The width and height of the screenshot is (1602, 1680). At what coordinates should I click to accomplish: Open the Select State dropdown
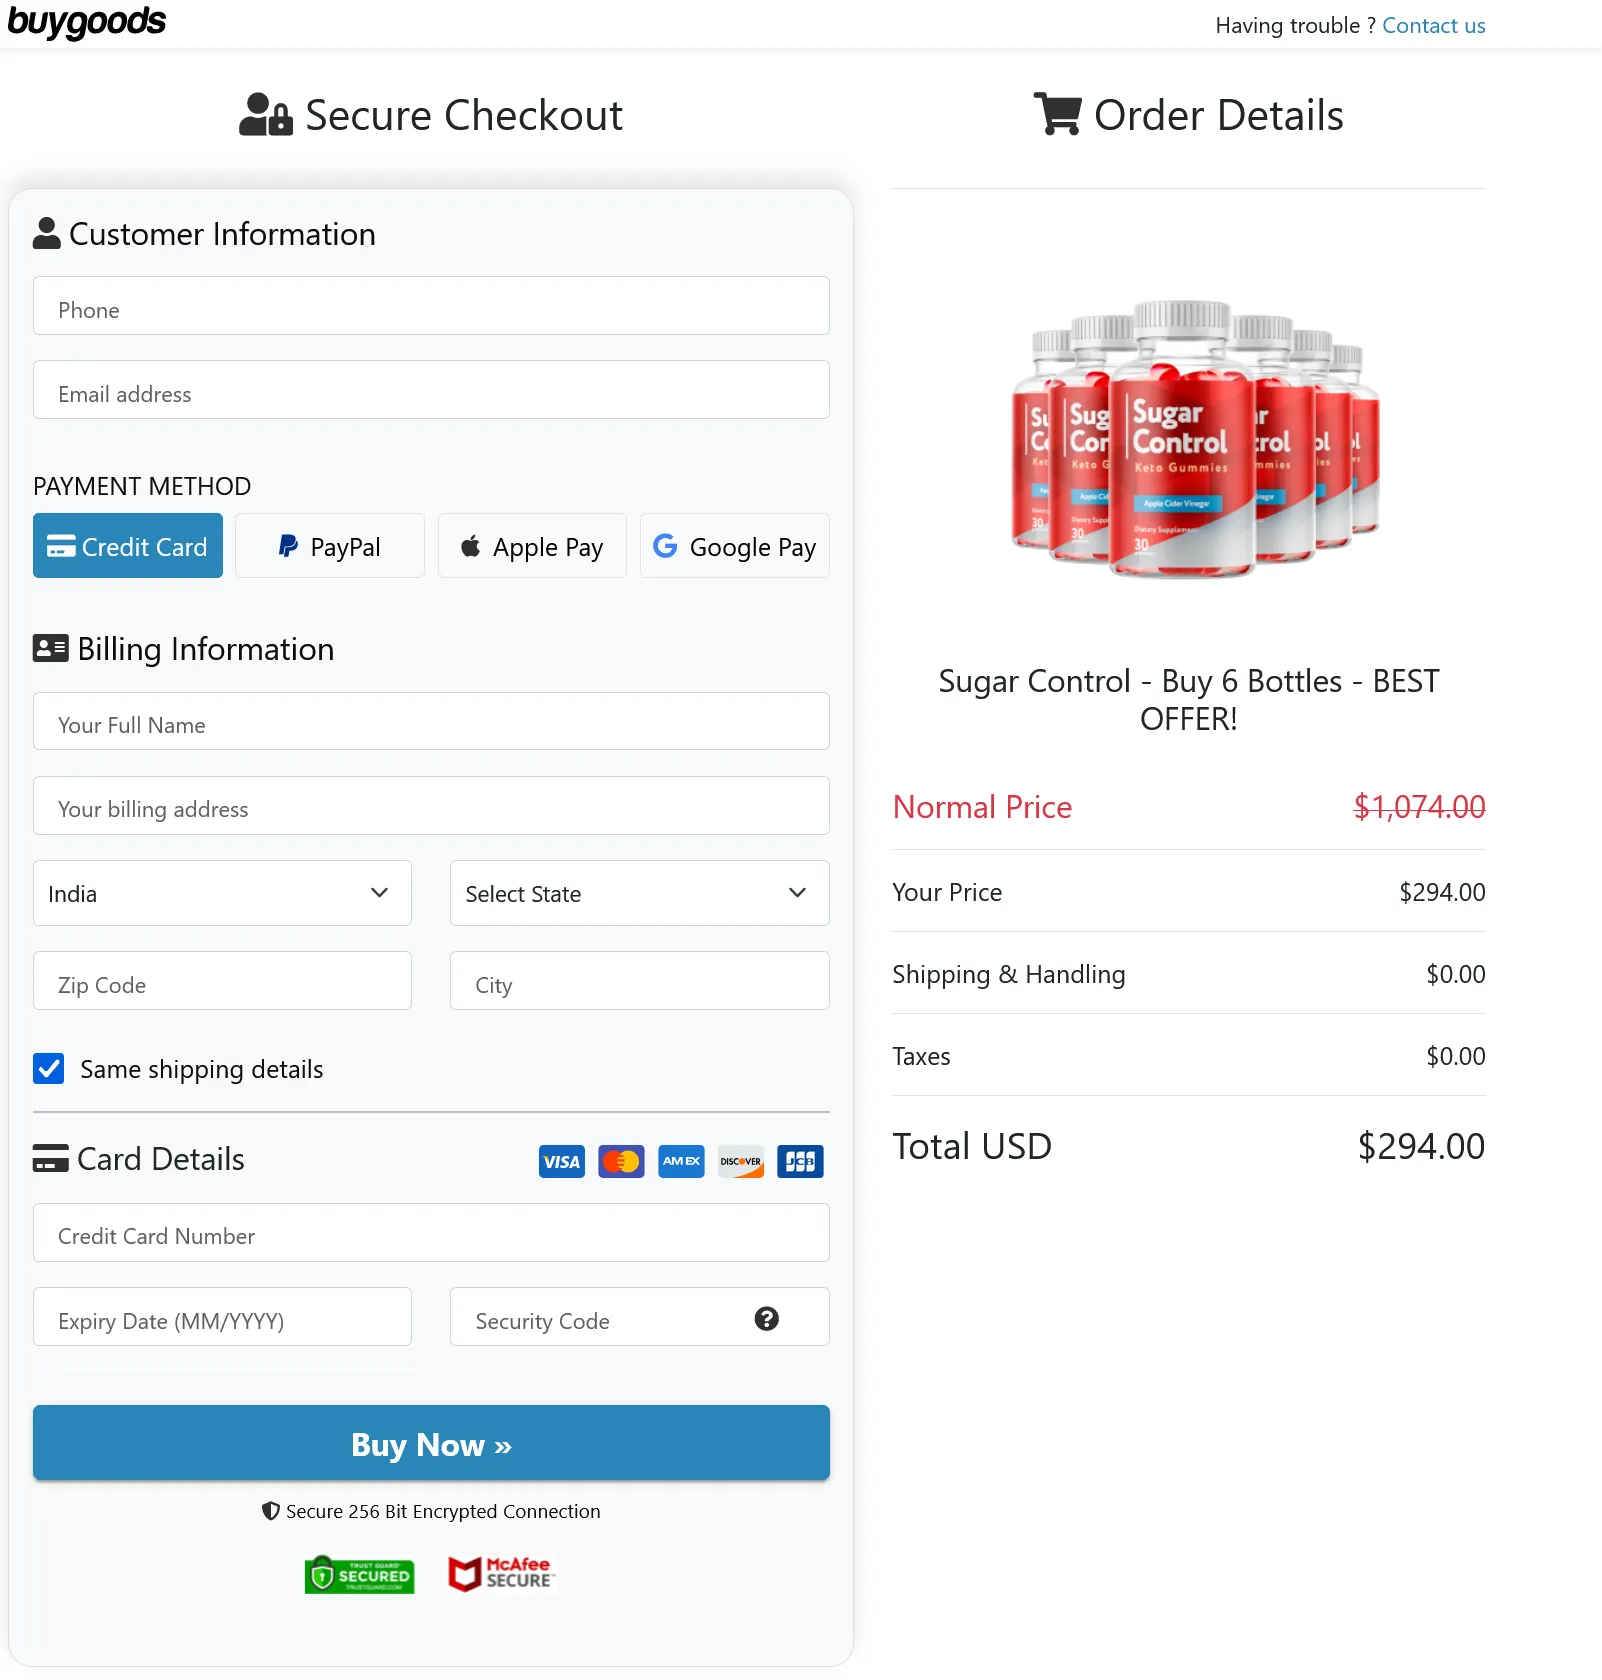click(x=640, y=893)
